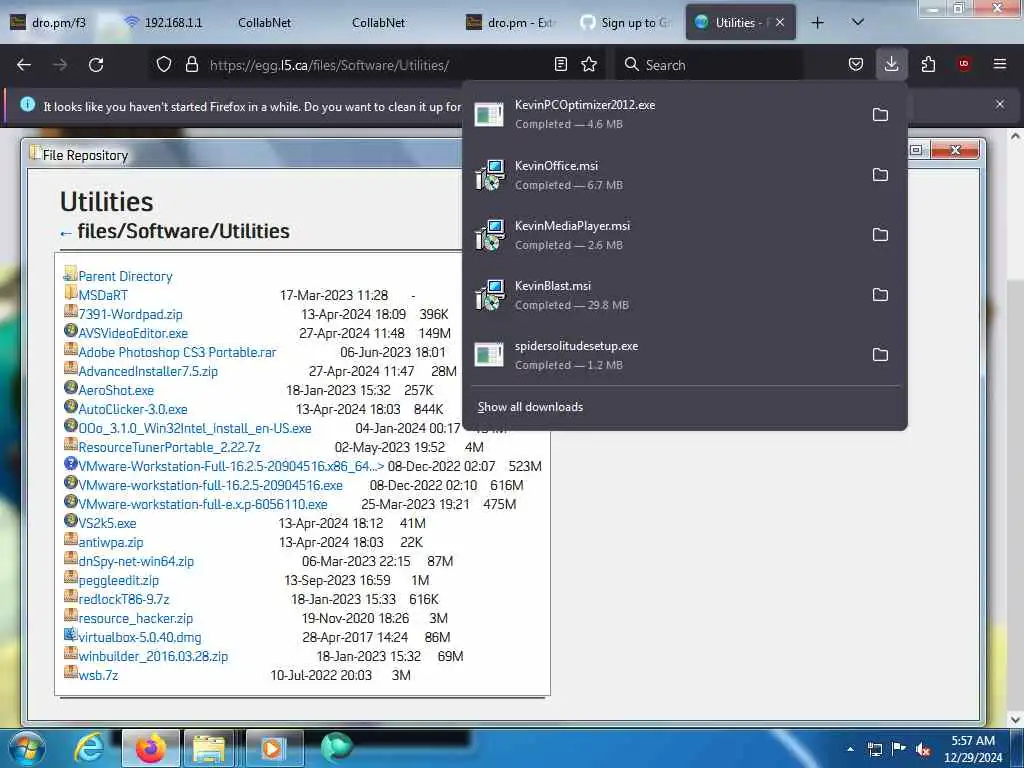The height and width of the screenshot is (768, 1024).
Task: Bookmark this page with the star icon
Action: click(x=589, y=64)
